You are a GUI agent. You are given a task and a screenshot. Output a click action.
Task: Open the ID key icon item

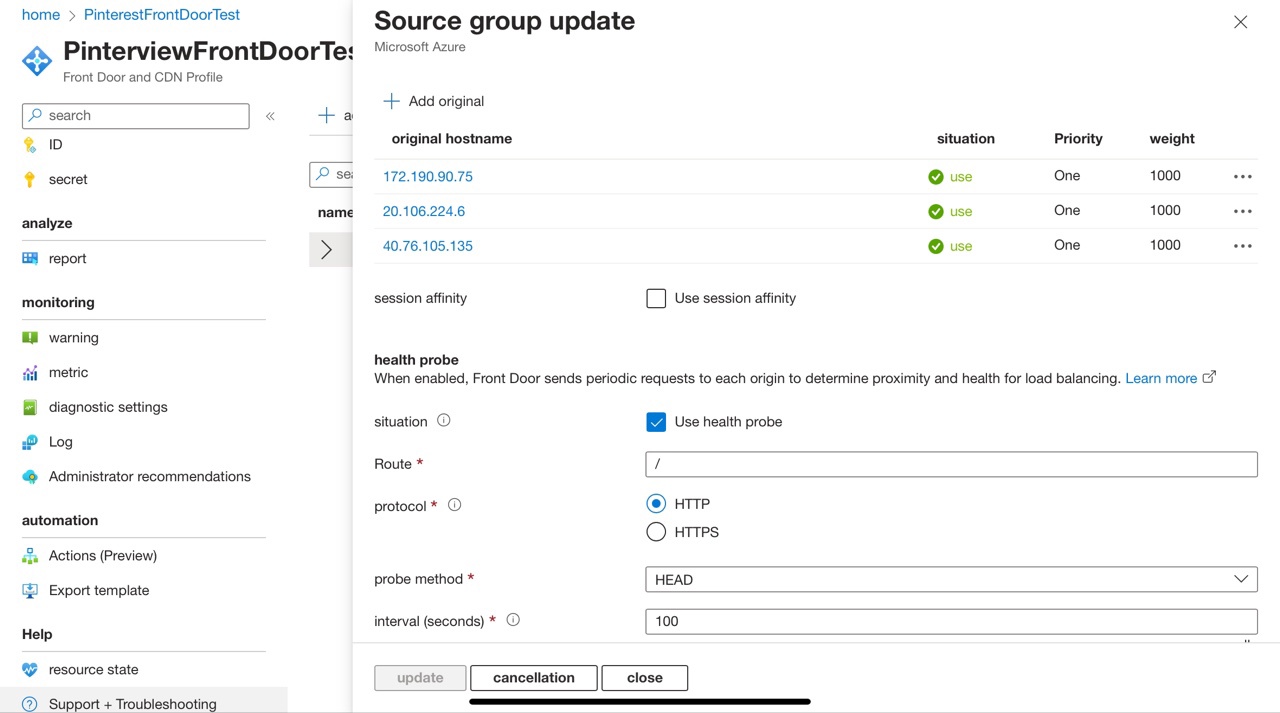pos(30,145)
